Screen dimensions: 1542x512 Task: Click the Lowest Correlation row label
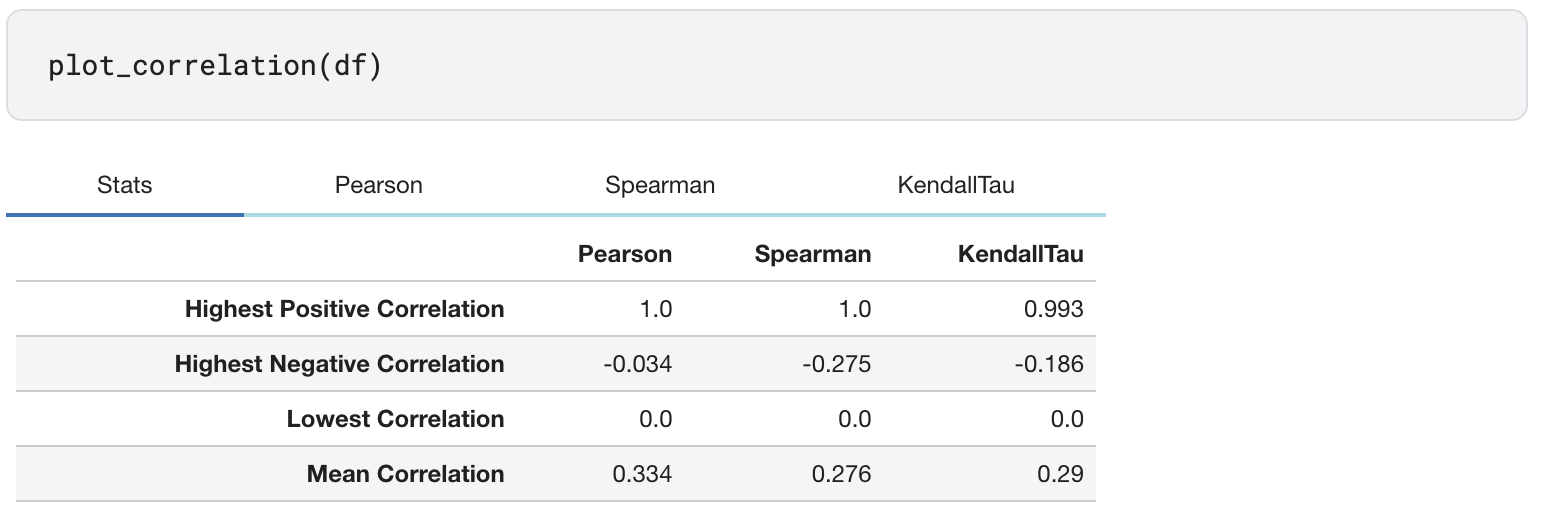[395, 419]
